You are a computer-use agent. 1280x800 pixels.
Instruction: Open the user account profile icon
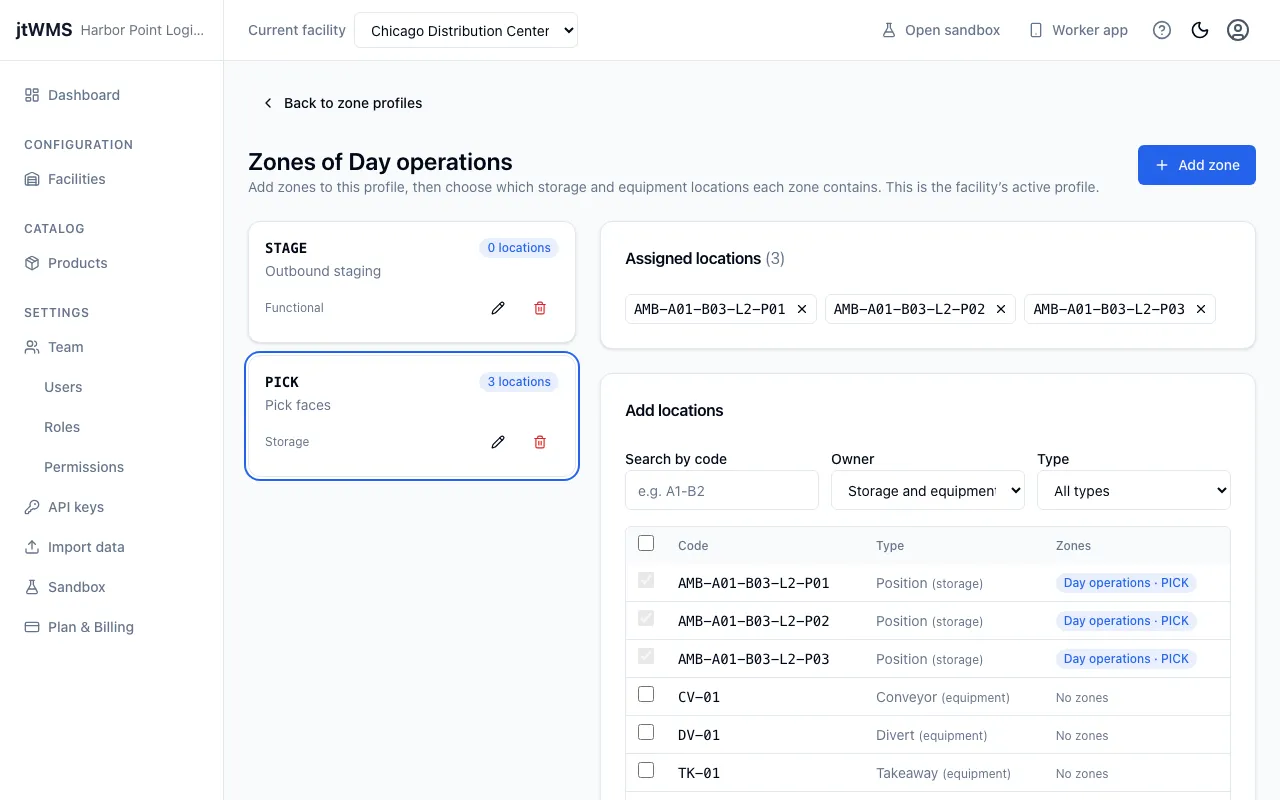(x=1238, y=30)
